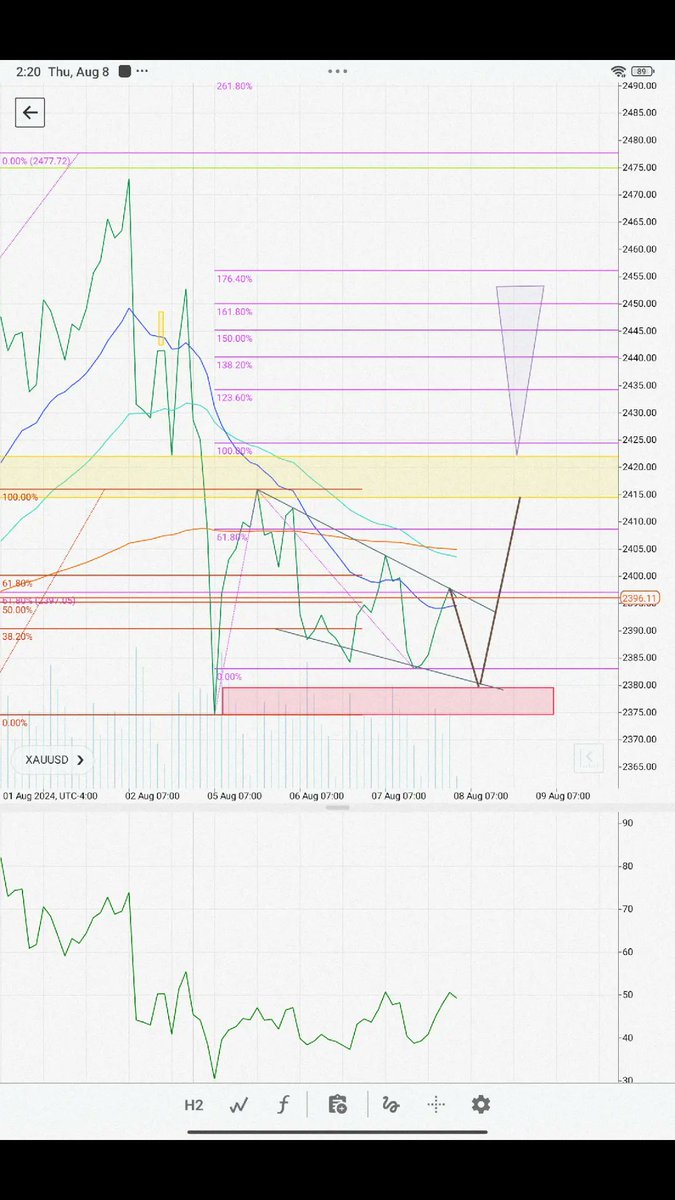675x1200 pixels.
Task: Go back using the arrow button
Action: point(30,112)
